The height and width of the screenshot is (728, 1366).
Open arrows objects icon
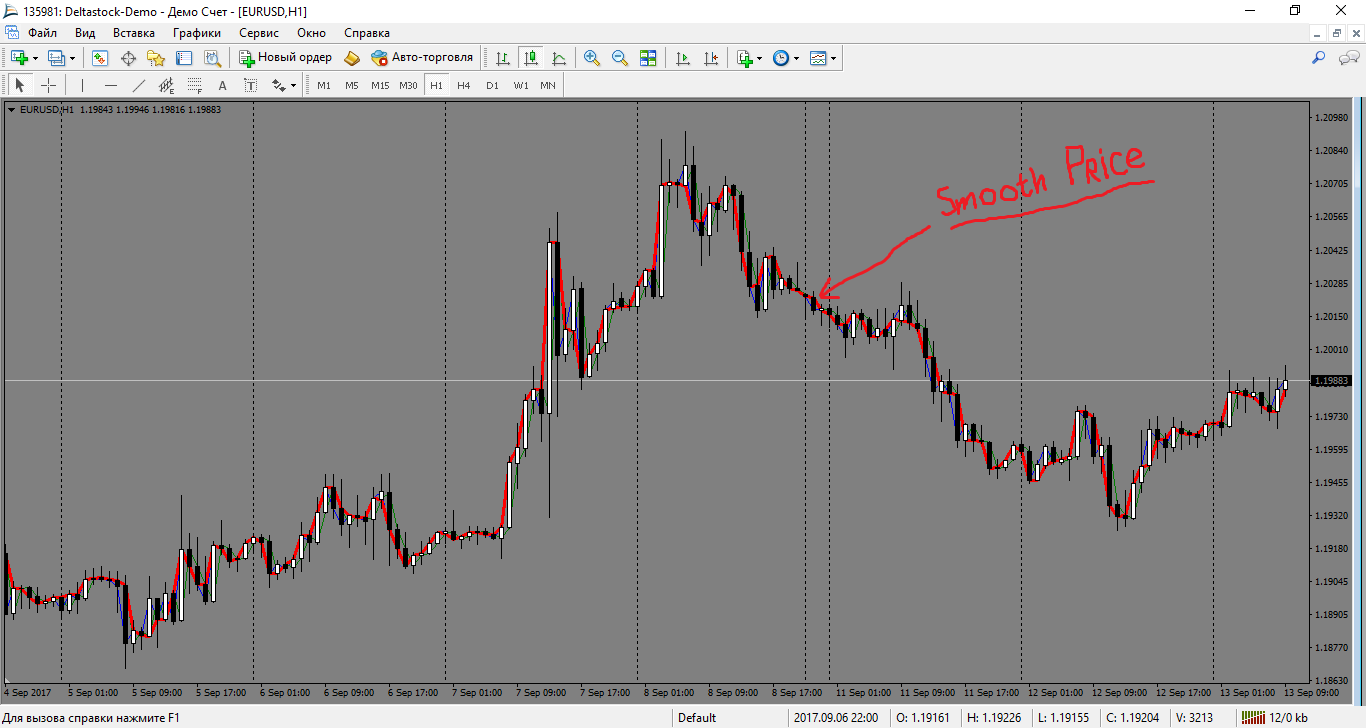pyautogui.click(x=279, y=85)
